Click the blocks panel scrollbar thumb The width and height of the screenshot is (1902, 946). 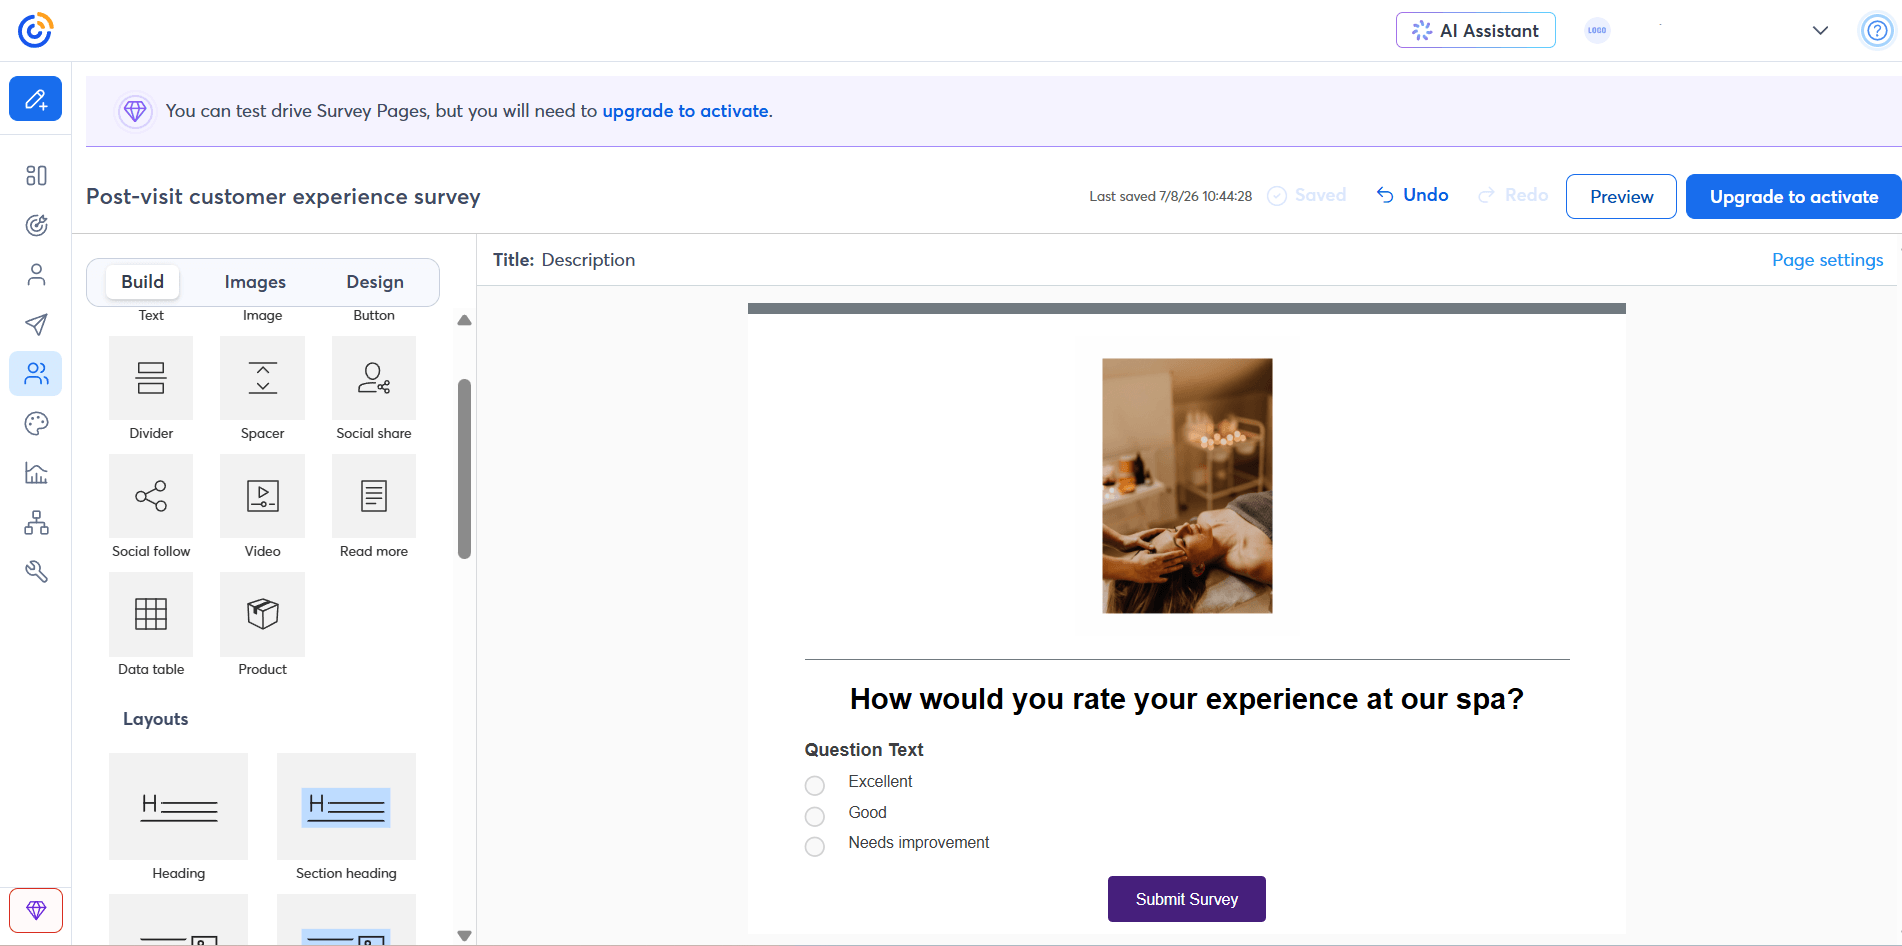tap(464, 468)
